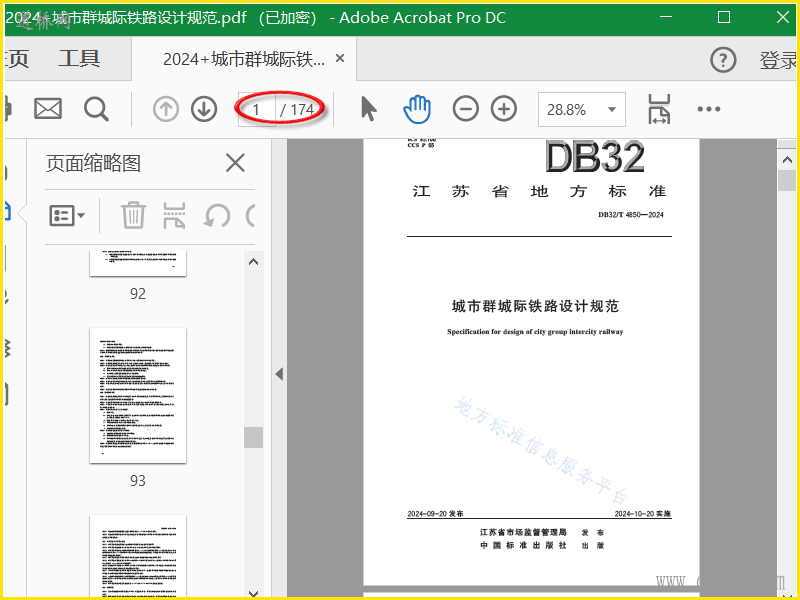Click document view scroll up arrow
Screen dimensions: 800x600
pos(787,160)
